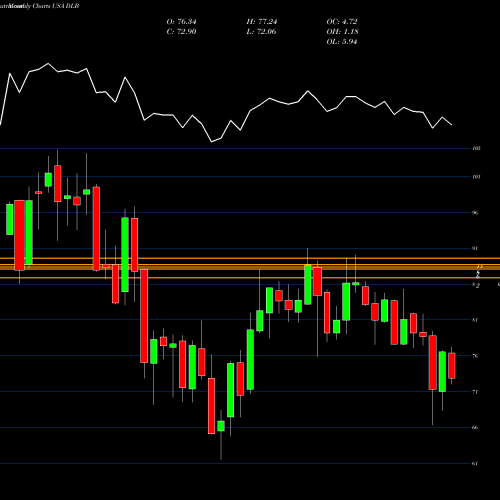Click the low value "L: 72.06"
This screenshot has width=500, height=500.
tap(261, 32)
